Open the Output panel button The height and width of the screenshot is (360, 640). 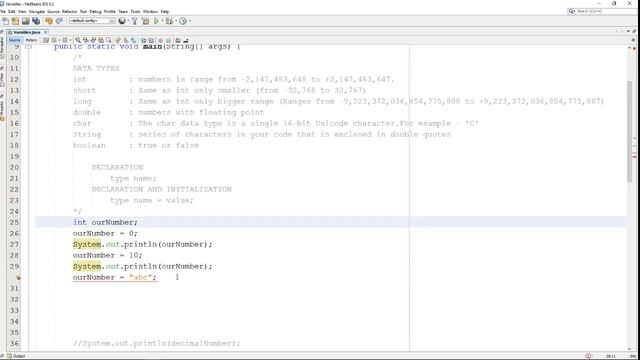pos(16,356)
